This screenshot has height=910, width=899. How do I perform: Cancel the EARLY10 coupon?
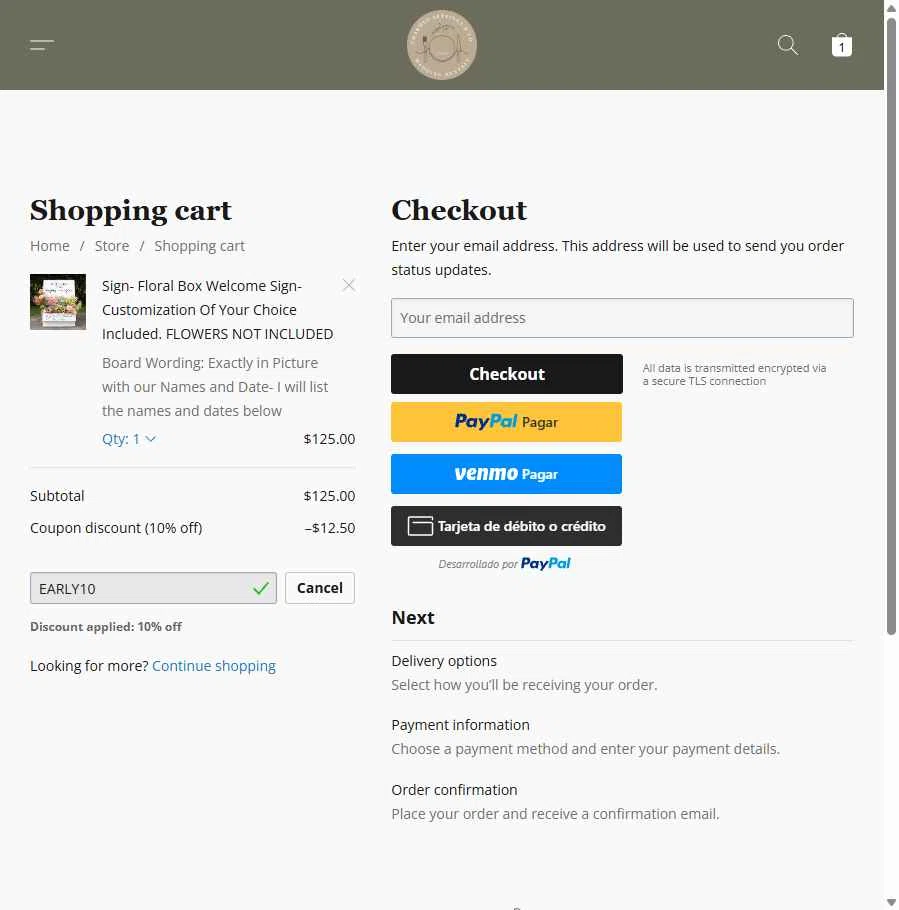point(320,588)
